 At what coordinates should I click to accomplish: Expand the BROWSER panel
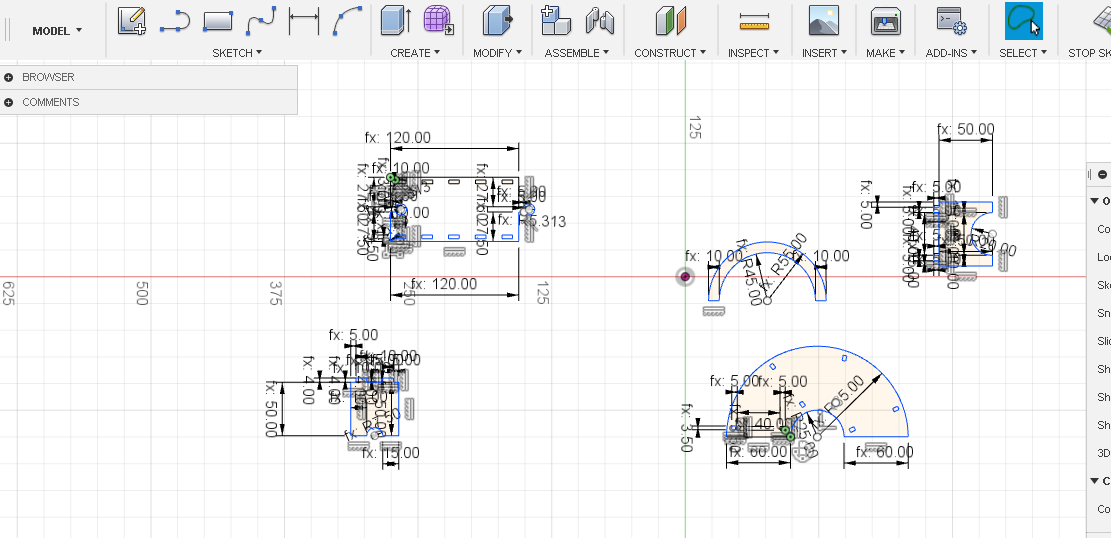tap(9, 77)
